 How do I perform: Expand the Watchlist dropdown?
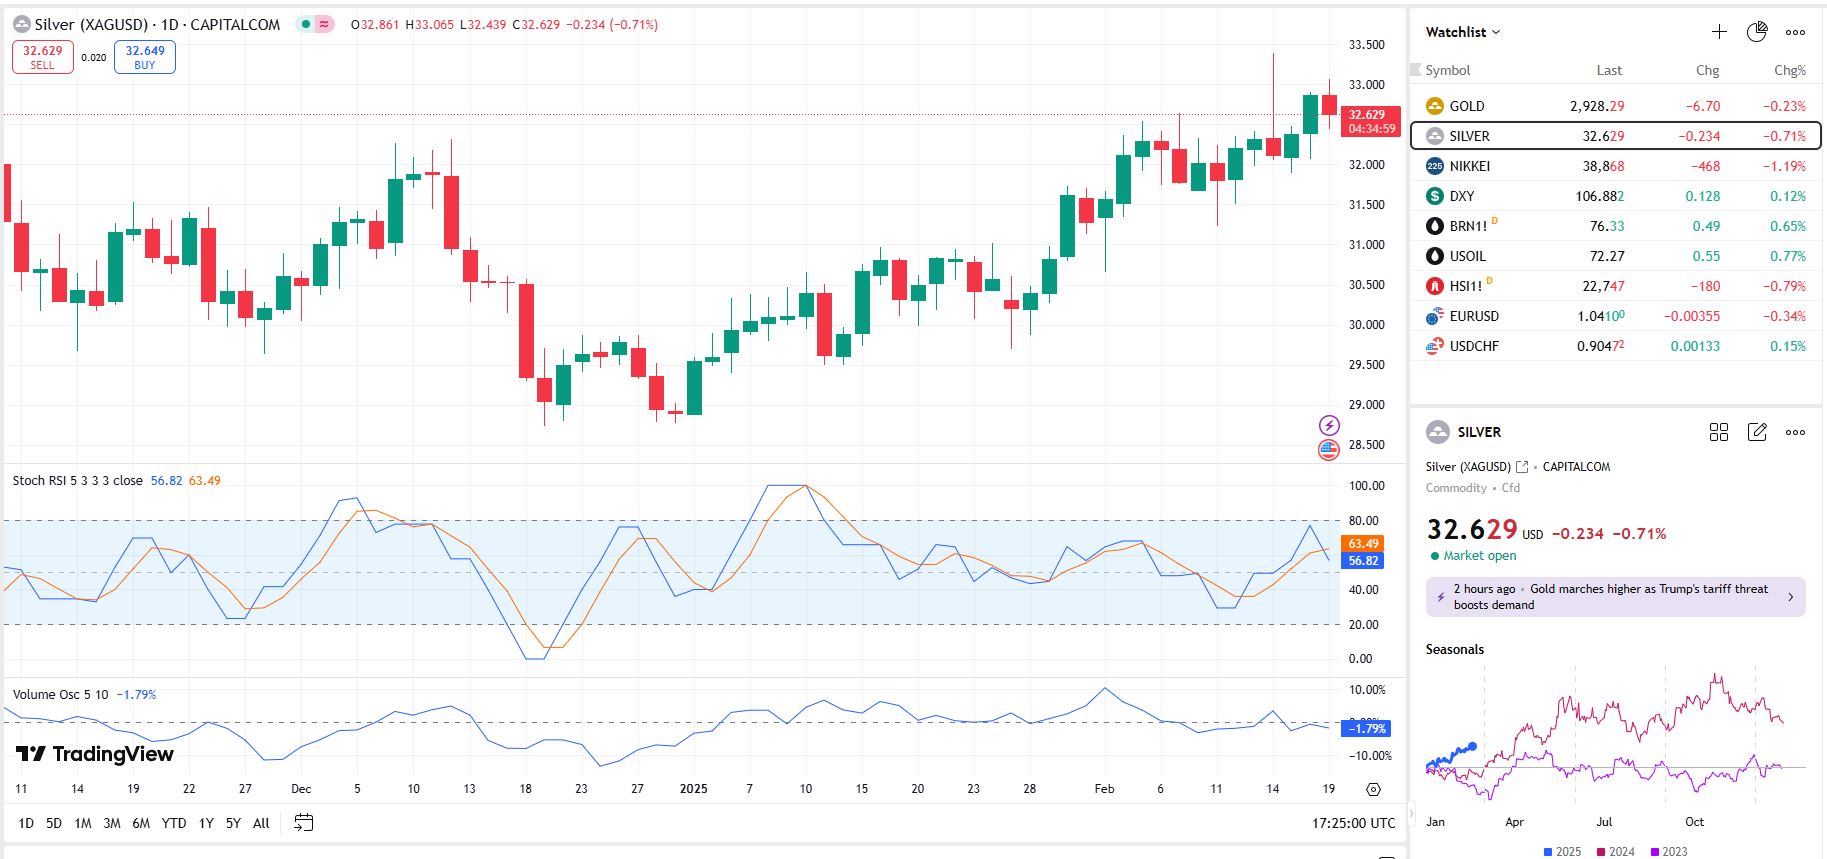1463,32
